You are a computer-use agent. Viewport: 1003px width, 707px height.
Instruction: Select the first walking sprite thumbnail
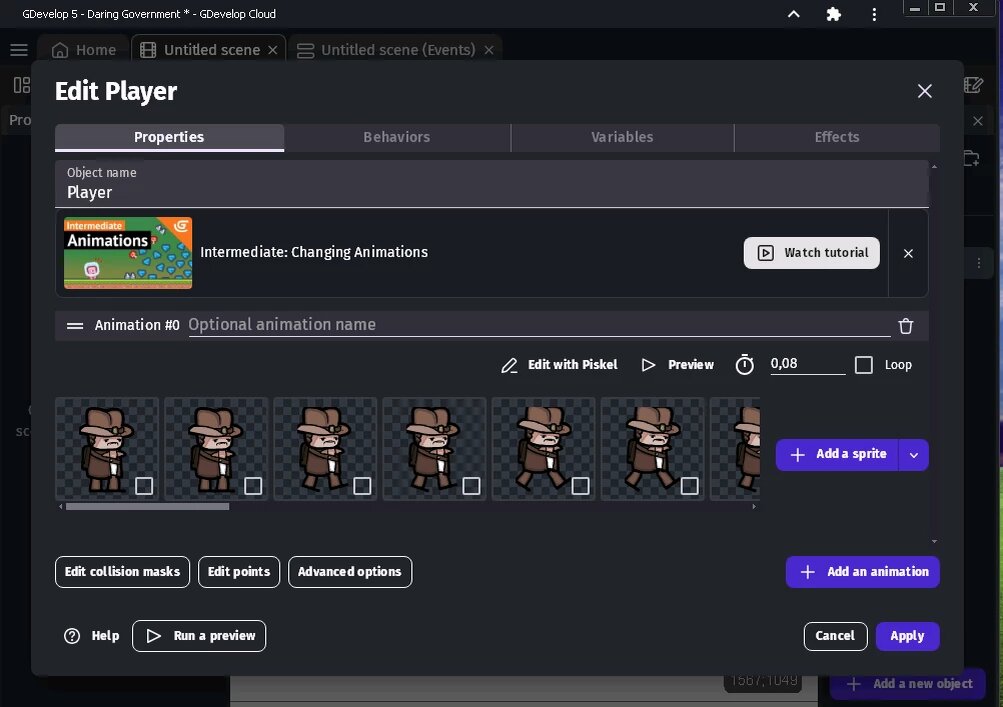click(x=107, y=449)
